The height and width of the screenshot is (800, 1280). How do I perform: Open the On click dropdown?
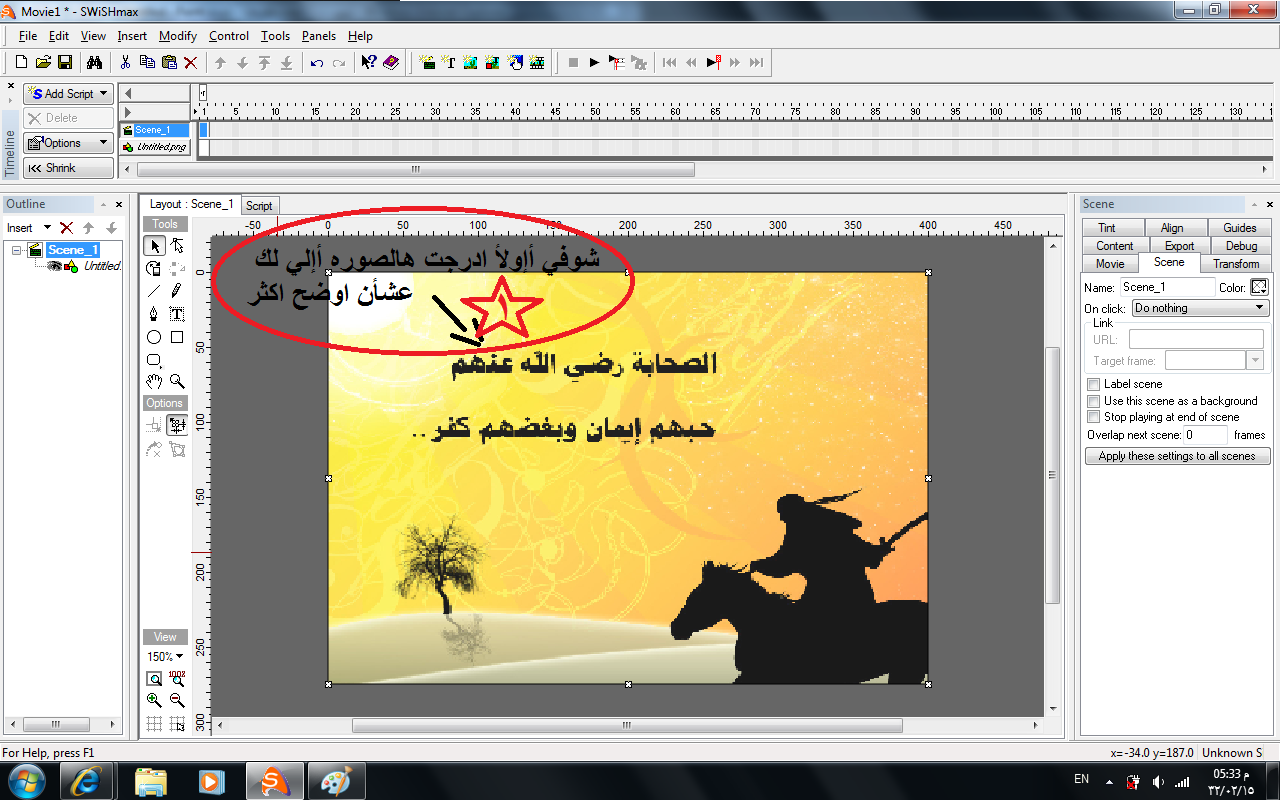[1200, 308]
